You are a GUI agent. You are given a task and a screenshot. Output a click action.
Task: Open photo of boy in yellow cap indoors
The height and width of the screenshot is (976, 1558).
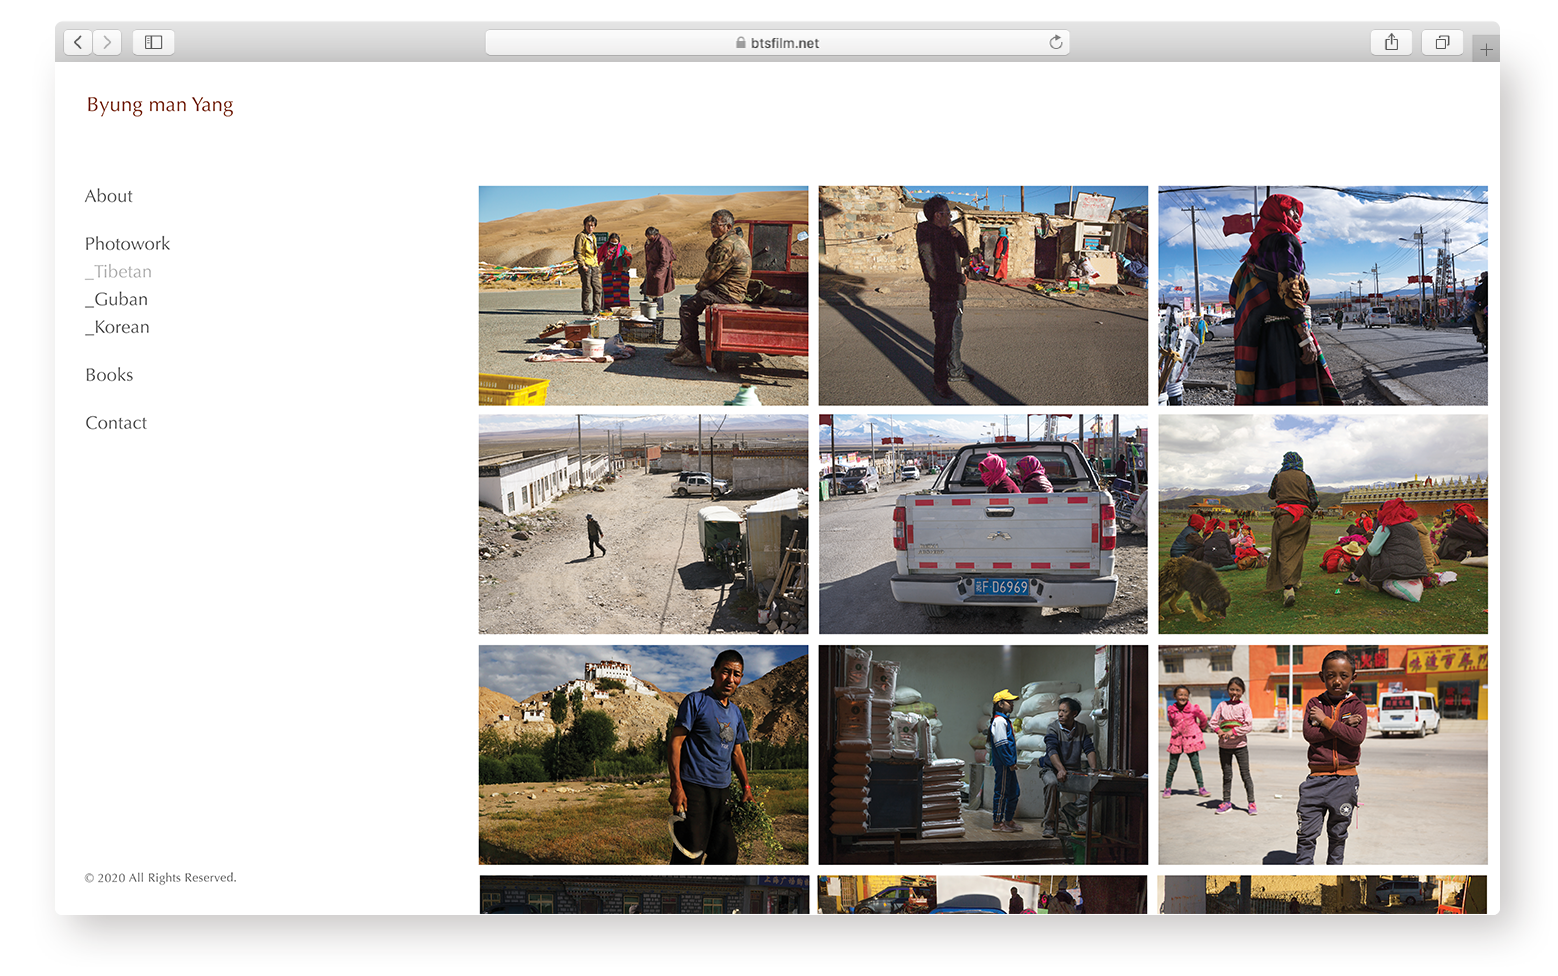coord(983,754)
